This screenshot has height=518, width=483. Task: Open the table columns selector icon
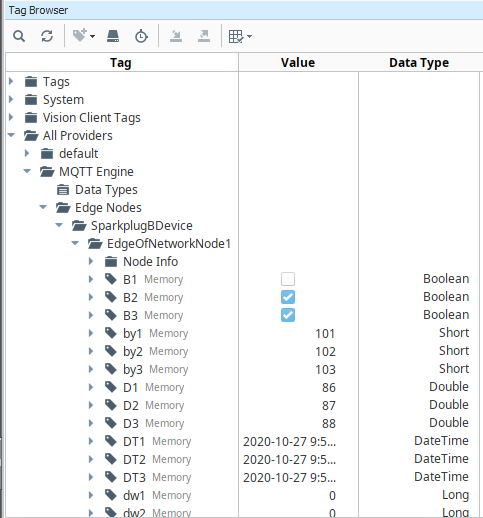[240, 36]
